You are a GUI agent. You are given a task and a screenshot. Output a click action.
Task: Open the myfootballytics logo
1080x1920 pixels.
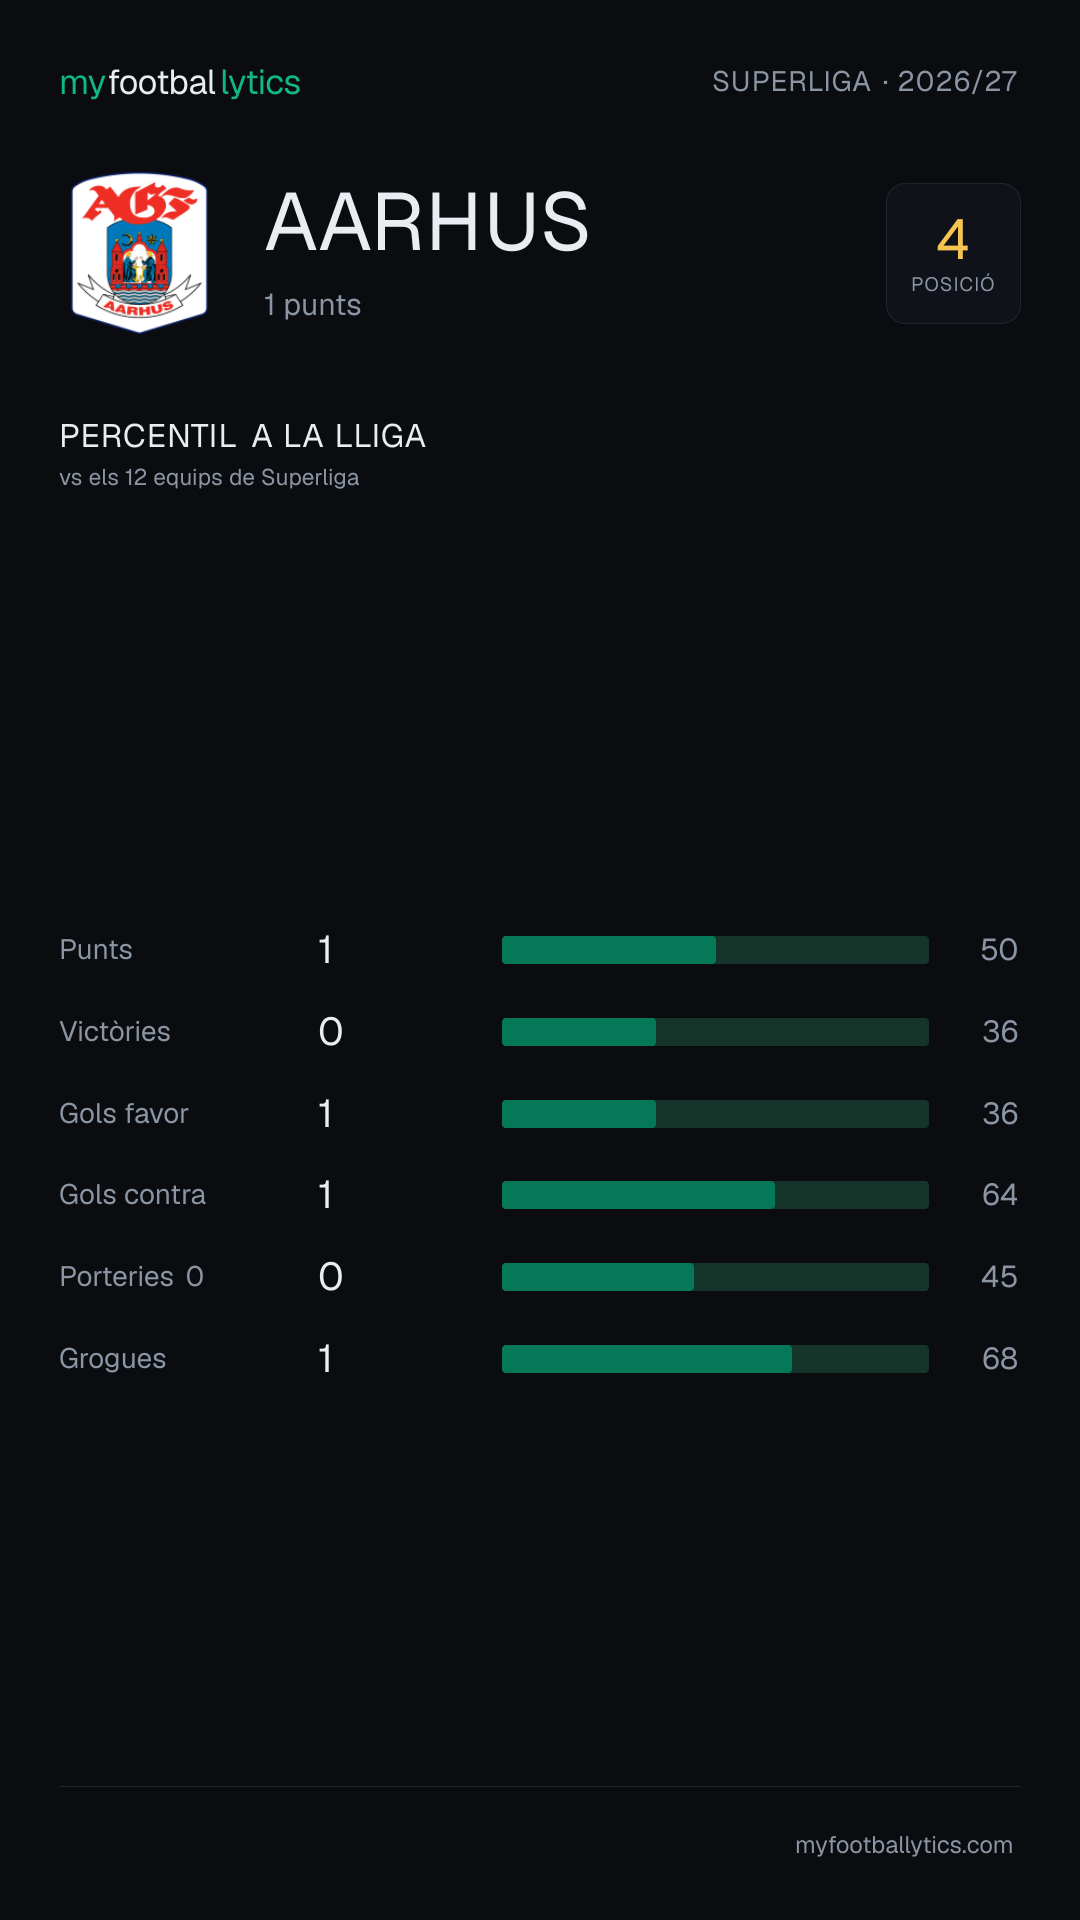180,83
